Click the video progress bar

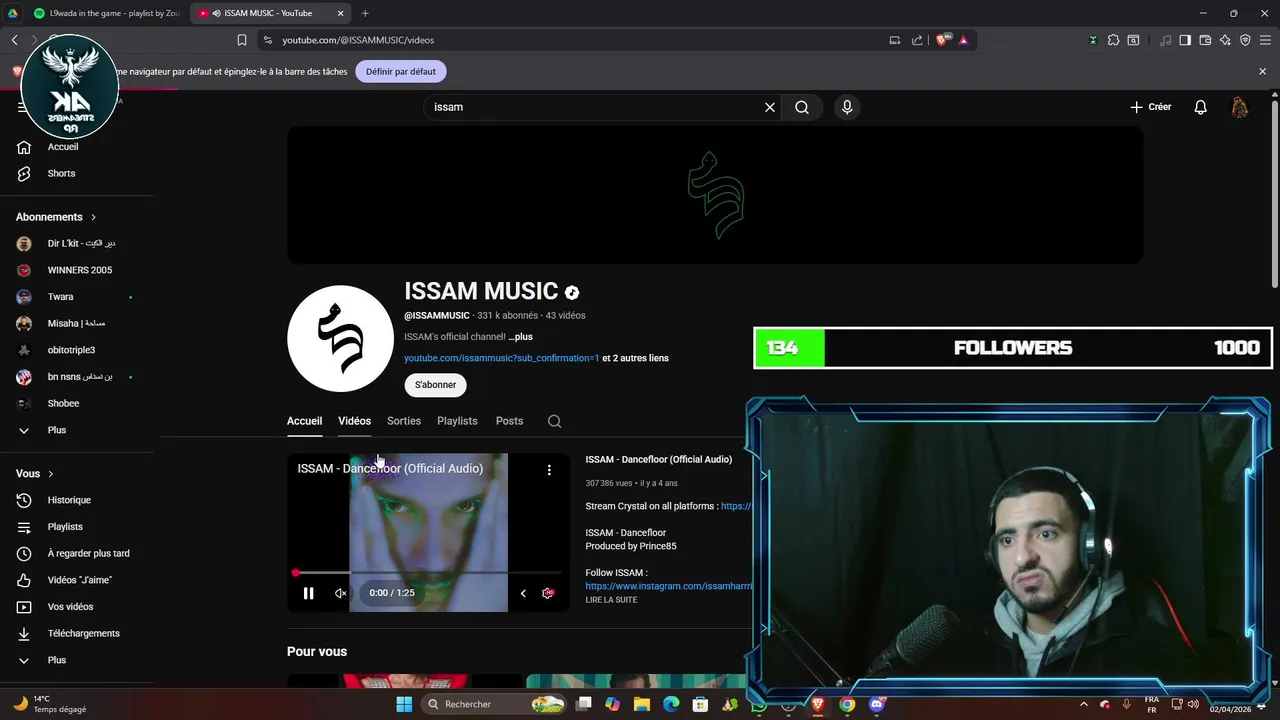coord(428,573)
